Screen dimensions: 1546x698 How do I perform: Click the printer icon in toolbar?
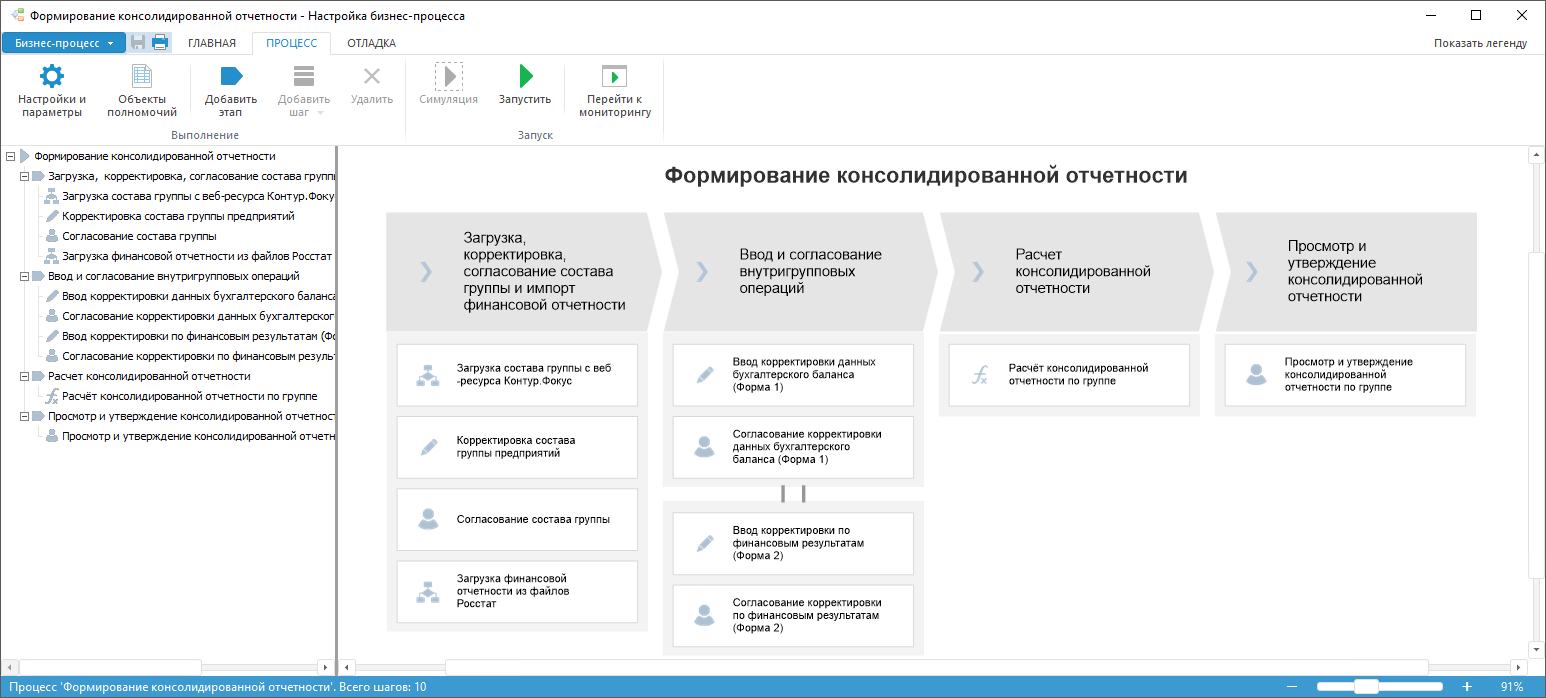pyautogui.click(x=159, y=43)
